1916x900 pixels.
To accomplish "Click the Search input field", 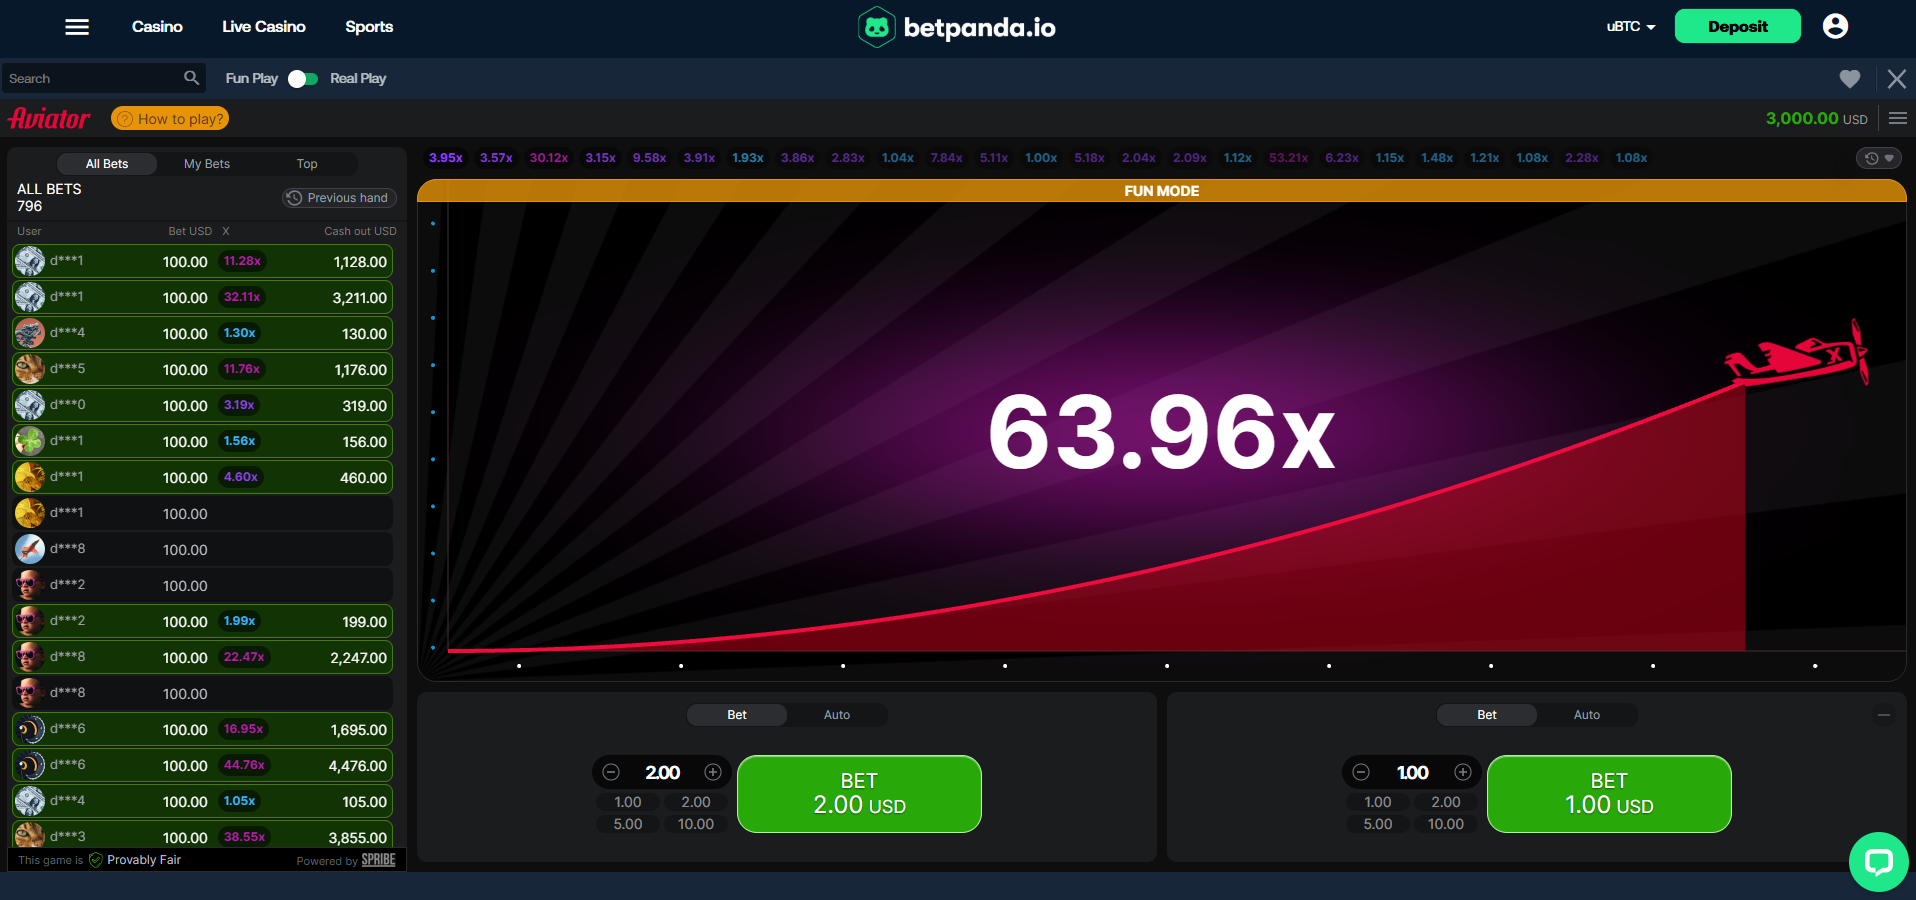I will click(90, 79).
